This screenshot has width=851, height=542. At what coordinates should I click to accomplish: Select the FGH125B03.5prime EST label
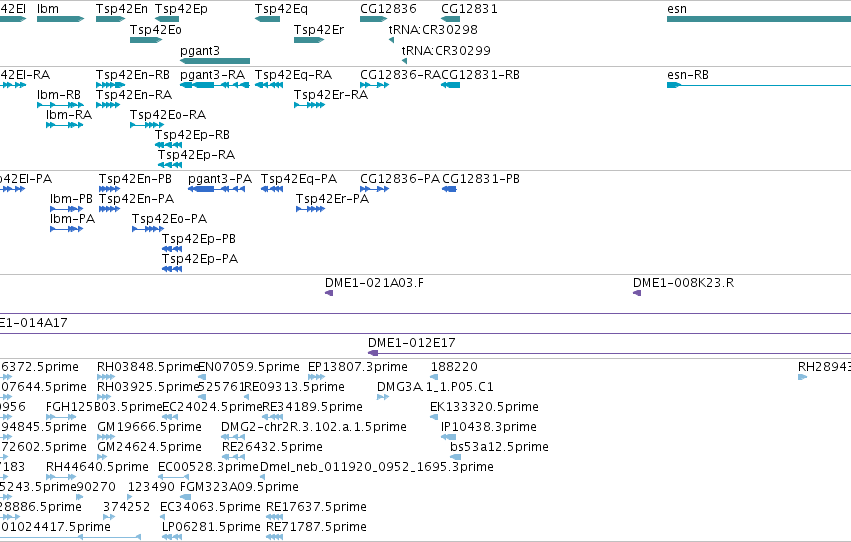point(104,407)
